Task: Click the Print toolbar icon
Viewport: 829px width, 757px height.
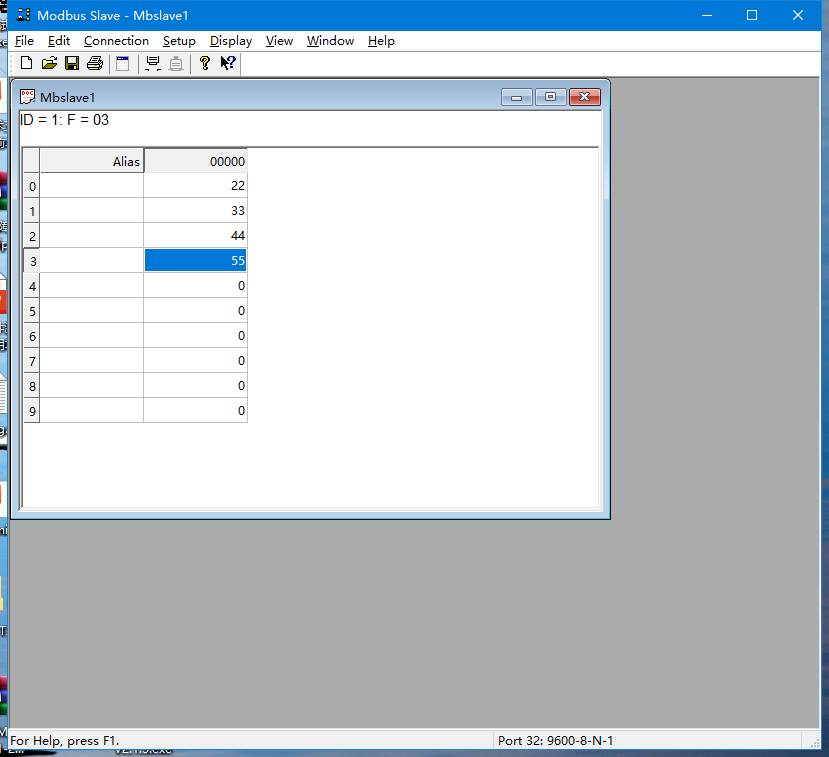Action: [95, 64]
